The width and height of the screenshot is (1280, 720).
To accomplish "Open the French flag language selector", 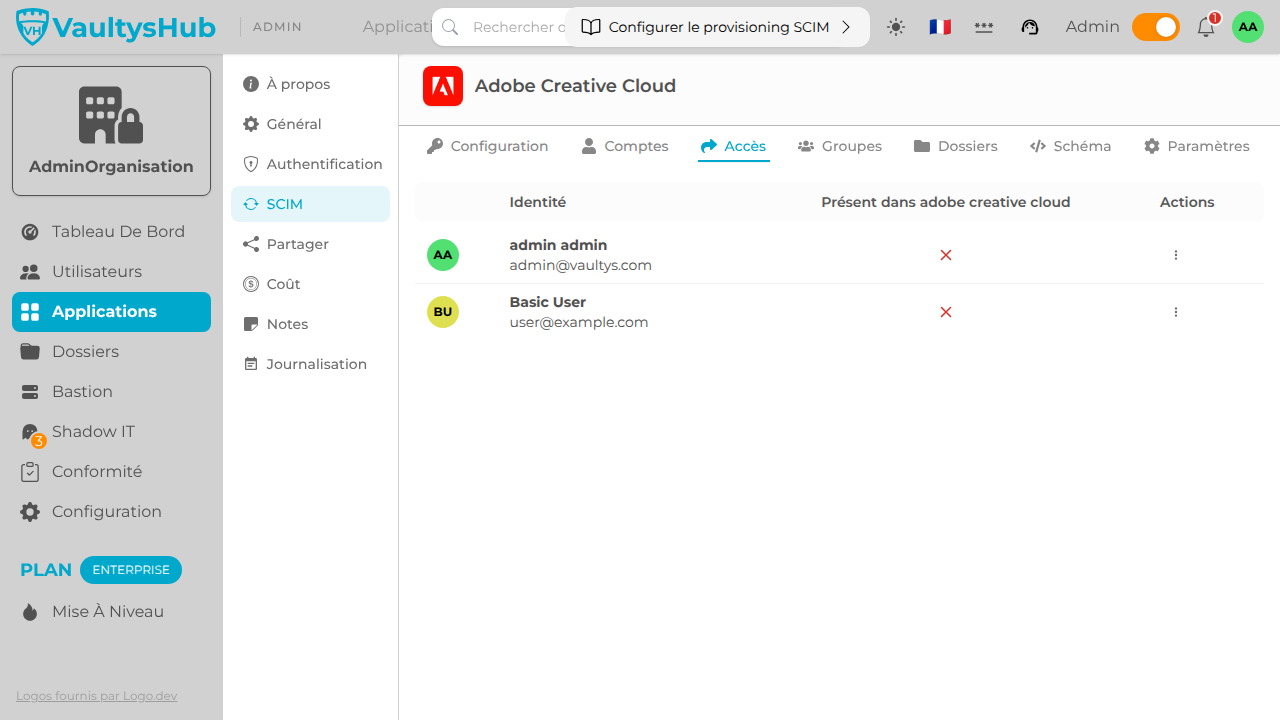I will (940, 27).
